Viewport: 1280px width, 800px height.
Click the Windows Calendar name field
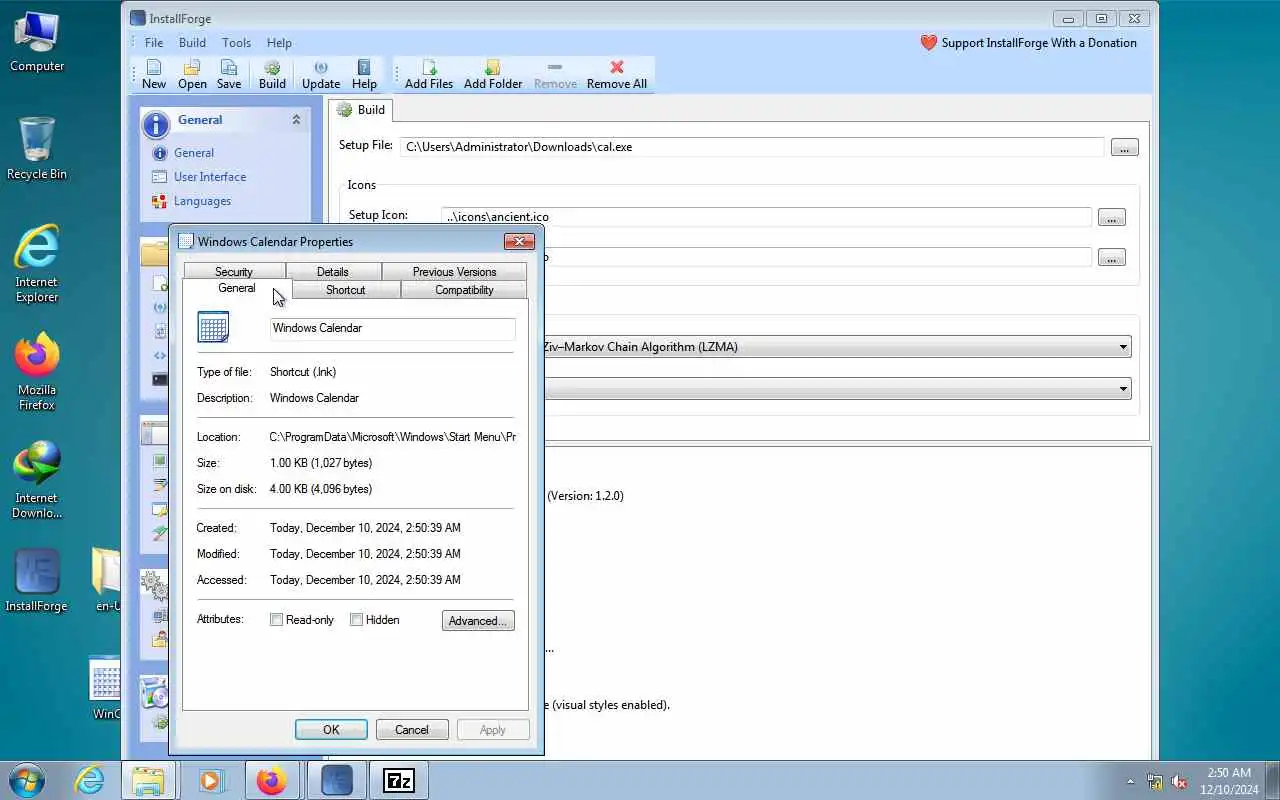click(x=393, y=328)
